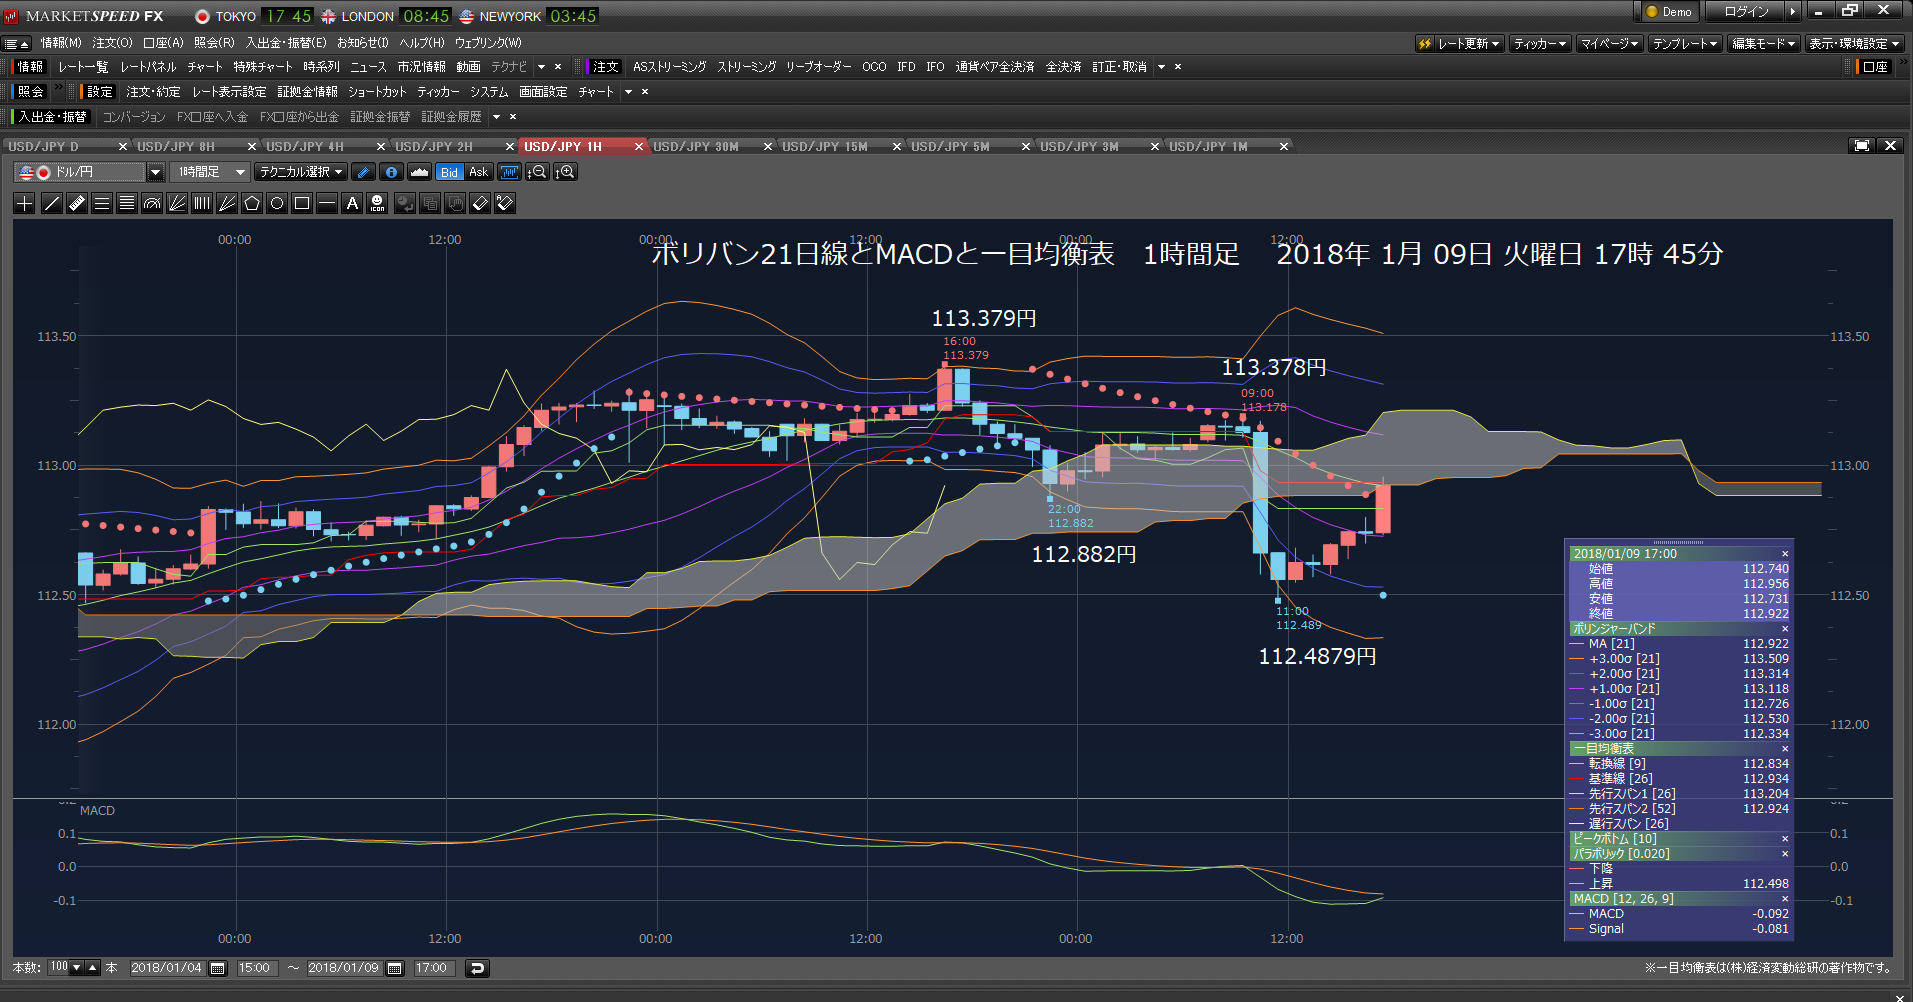Open 特殊チャート from the info toolbar
Screen dimensions: 1913x1002
pos(263,67)
